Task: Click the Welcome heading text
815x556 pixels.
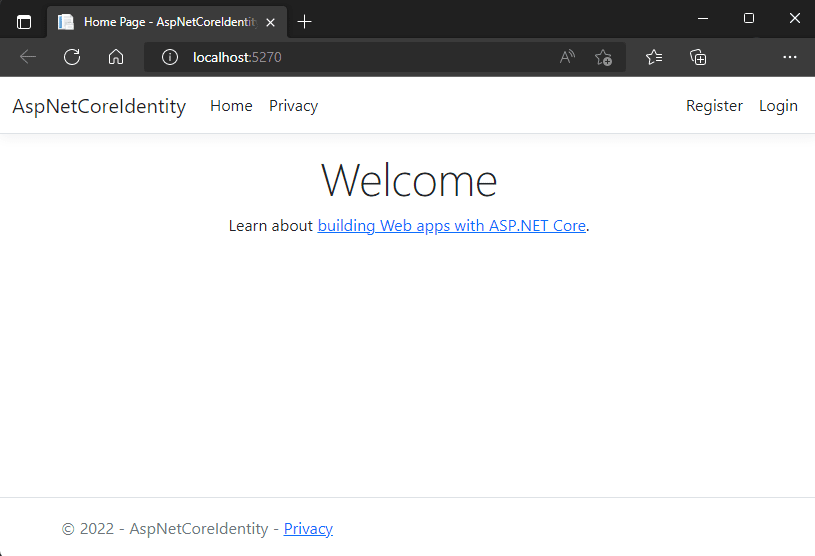Action: point(409,180)
